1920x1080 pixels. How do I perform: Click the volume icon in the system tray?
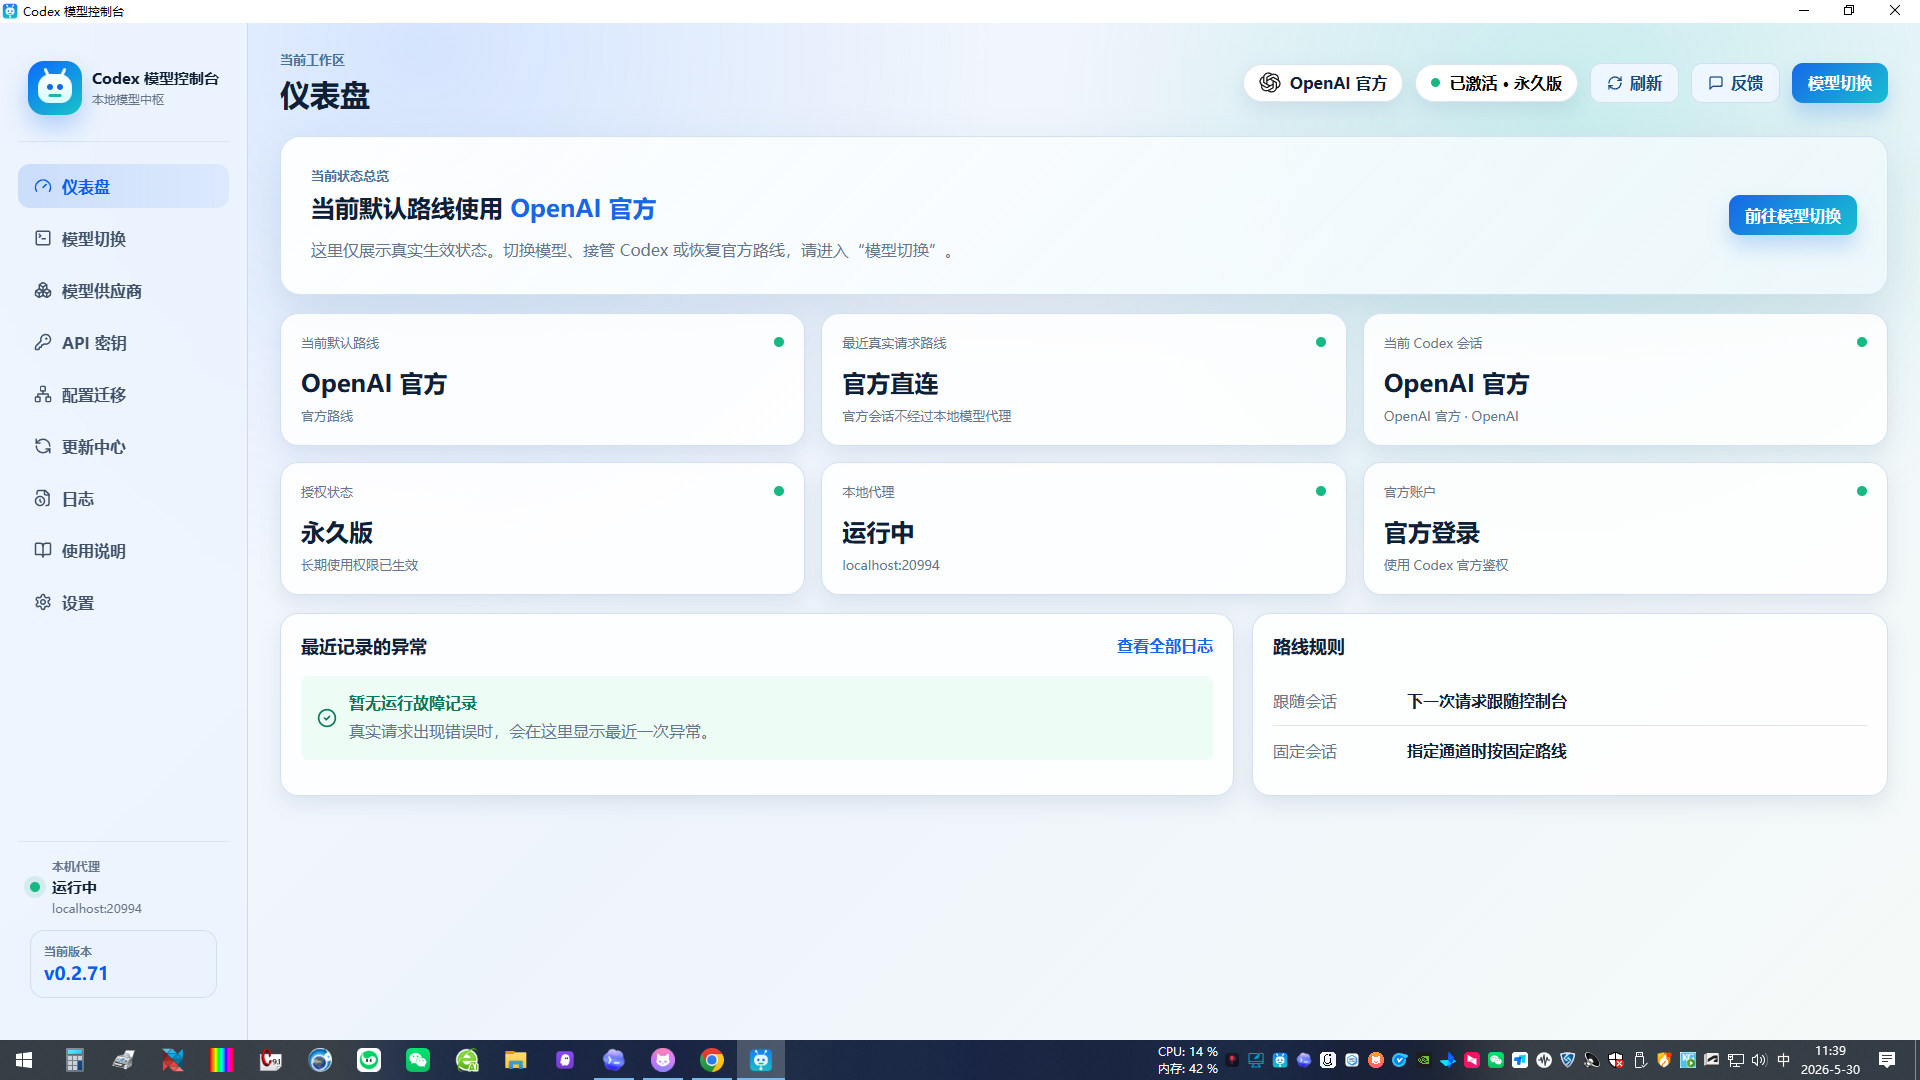pyautogui.click(x=1760, y=1060)
